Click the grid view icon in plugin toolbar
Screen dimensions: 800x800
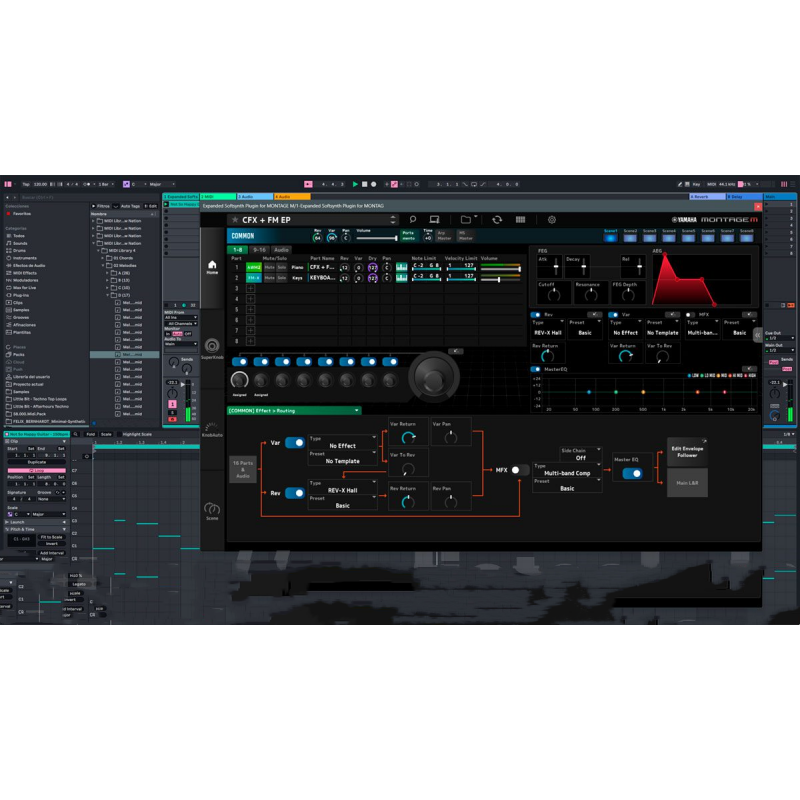520,219
